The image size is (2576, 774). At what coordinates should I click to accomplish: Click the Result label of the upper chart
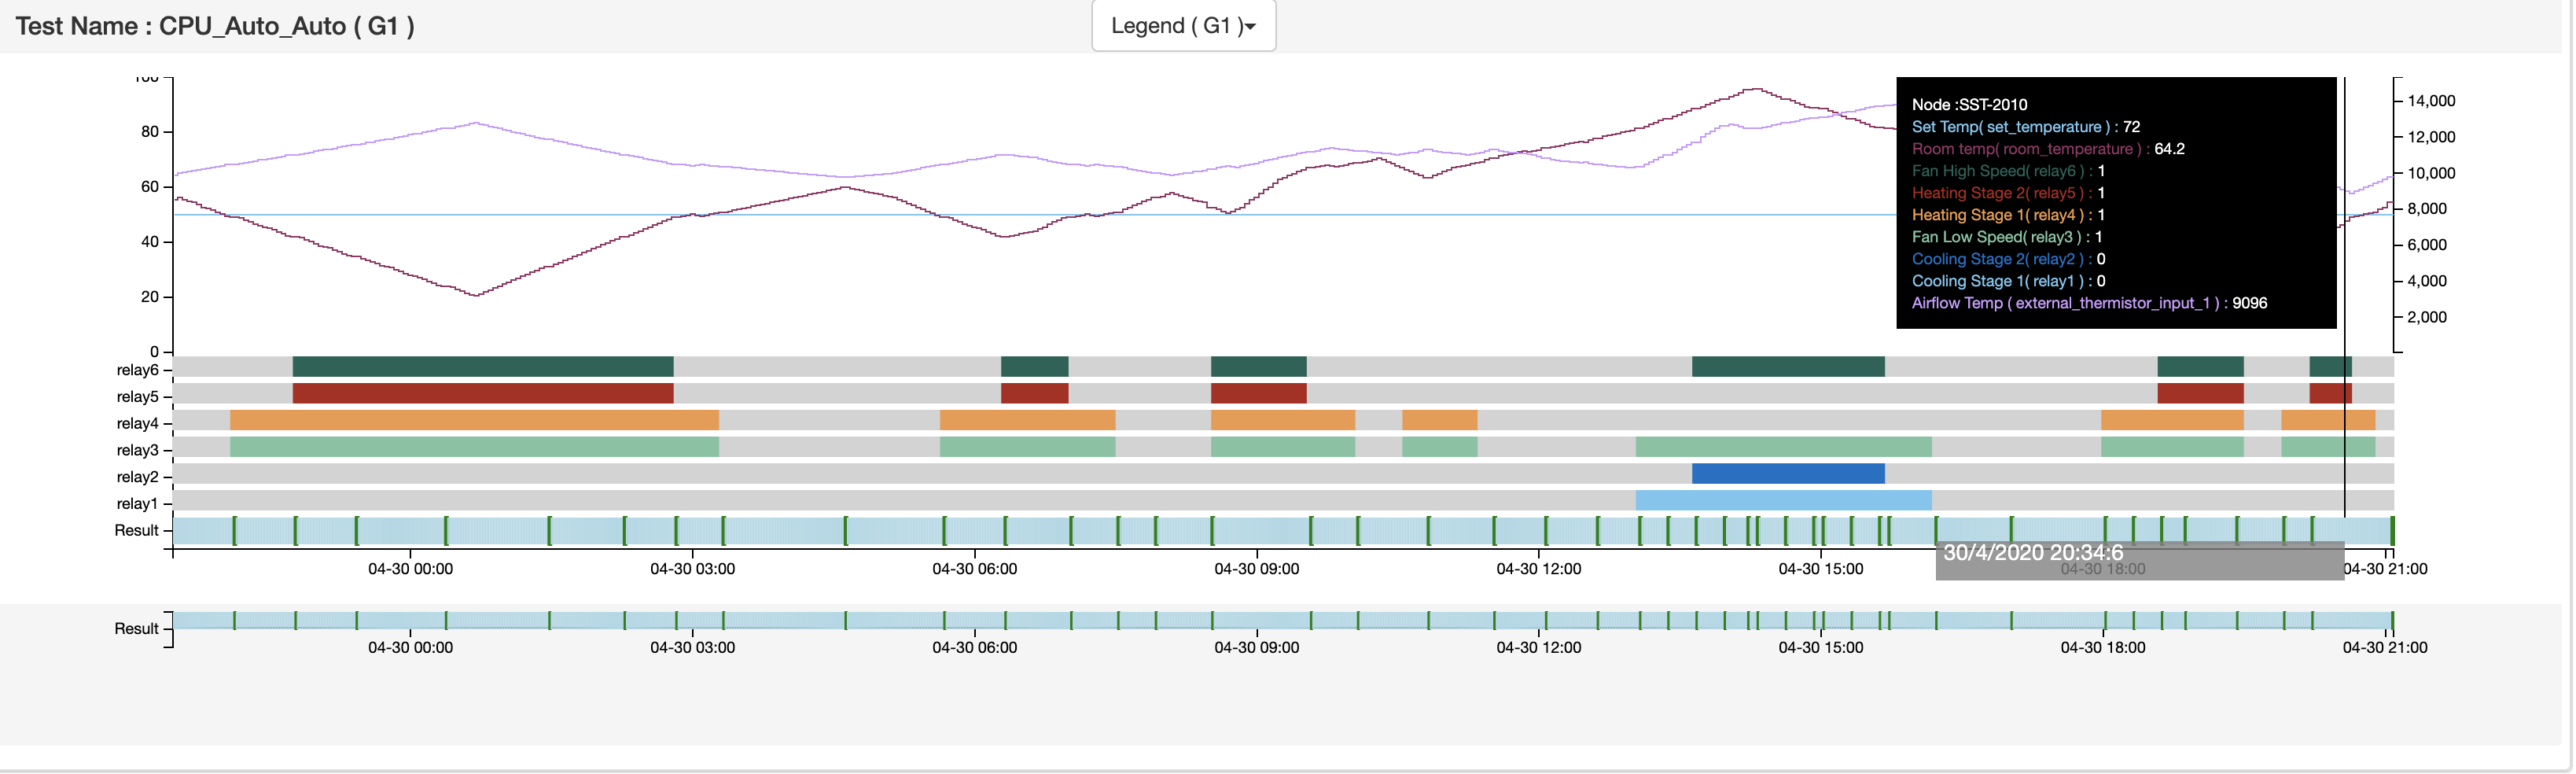(x=136, y=531)
